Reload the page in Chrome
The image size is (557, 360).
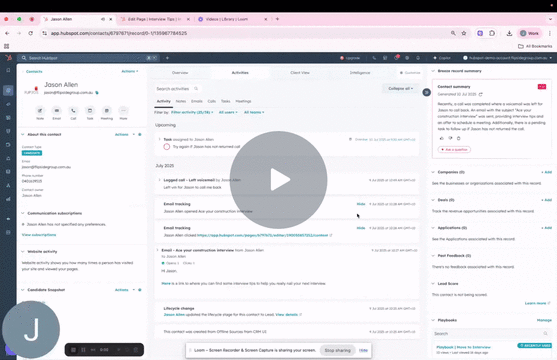31,33
